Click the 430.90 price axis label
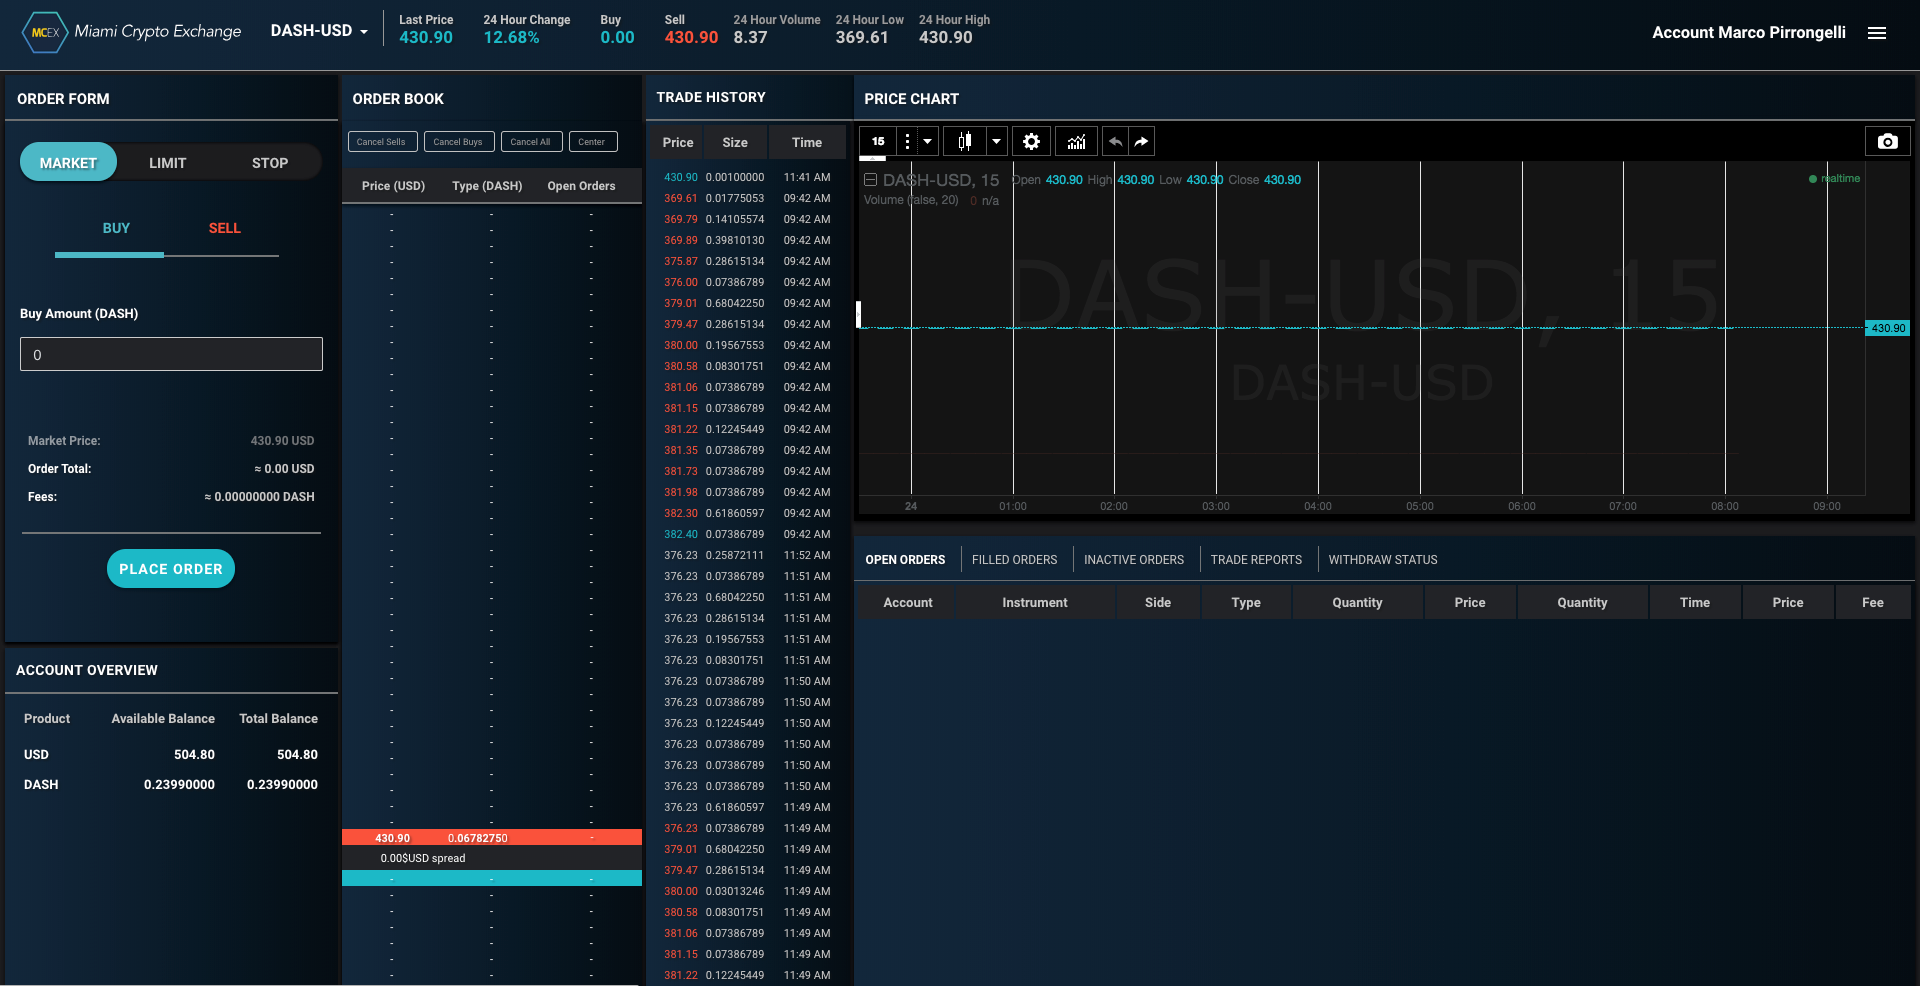 1888,328
